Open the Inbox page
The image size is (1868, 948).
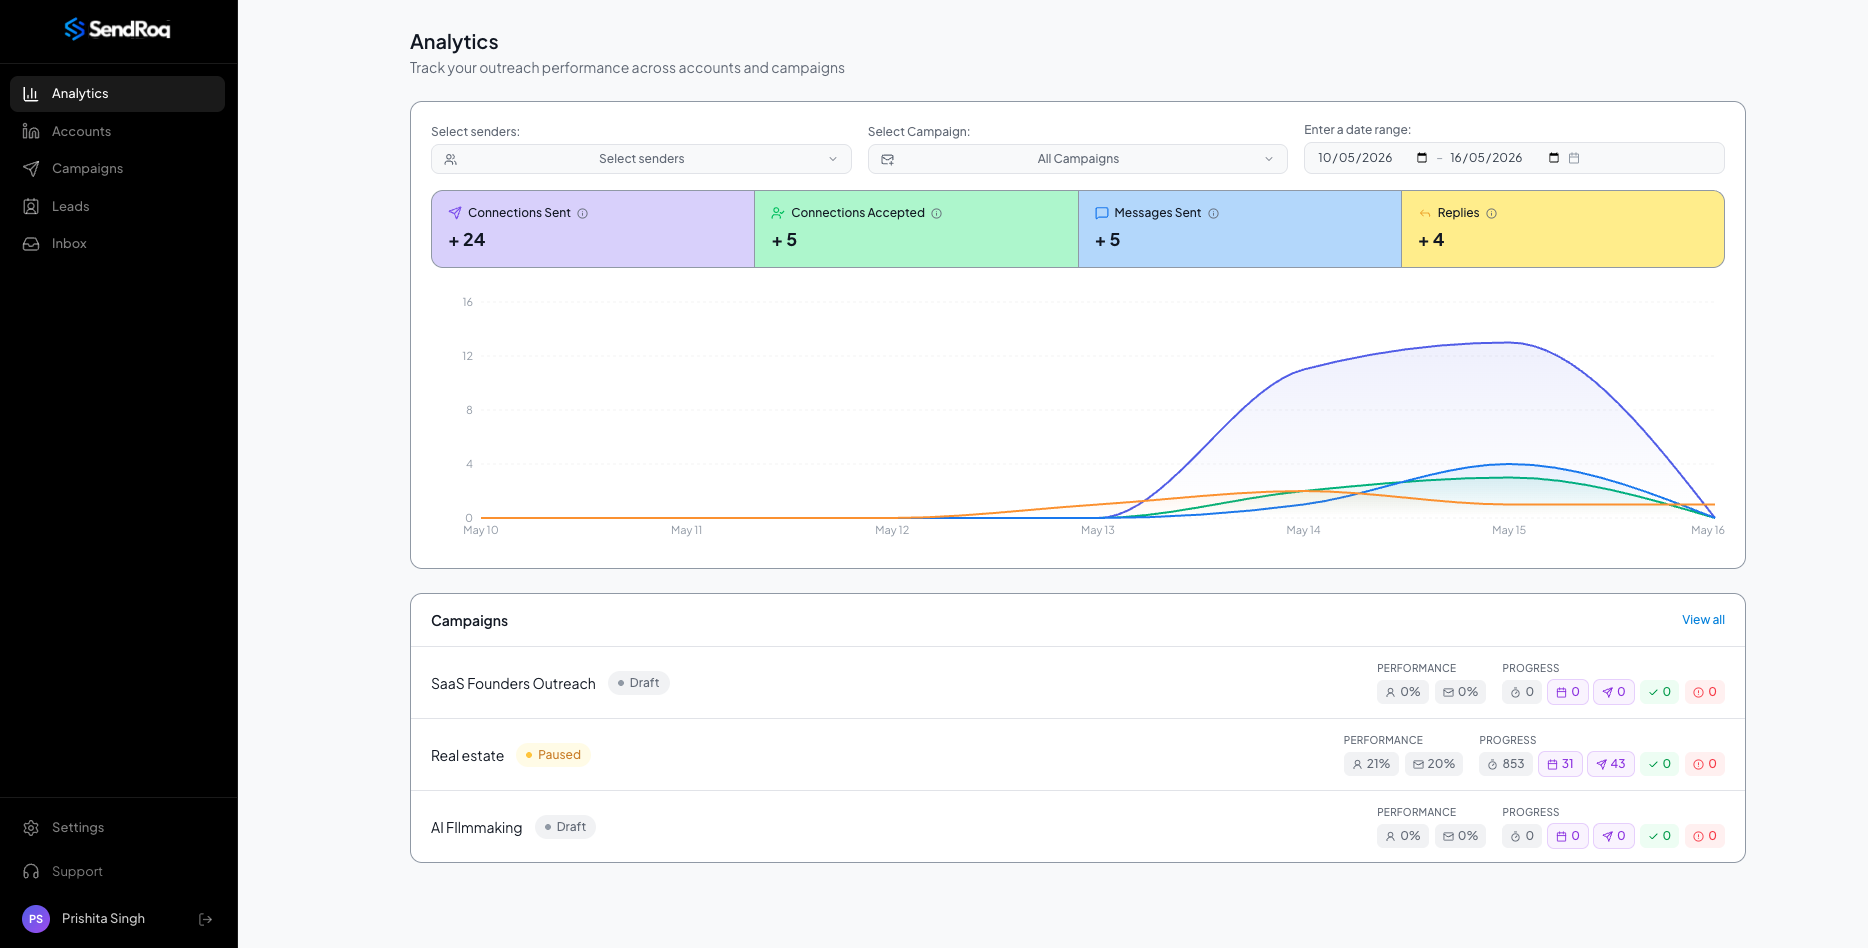(x=117, y=244)
